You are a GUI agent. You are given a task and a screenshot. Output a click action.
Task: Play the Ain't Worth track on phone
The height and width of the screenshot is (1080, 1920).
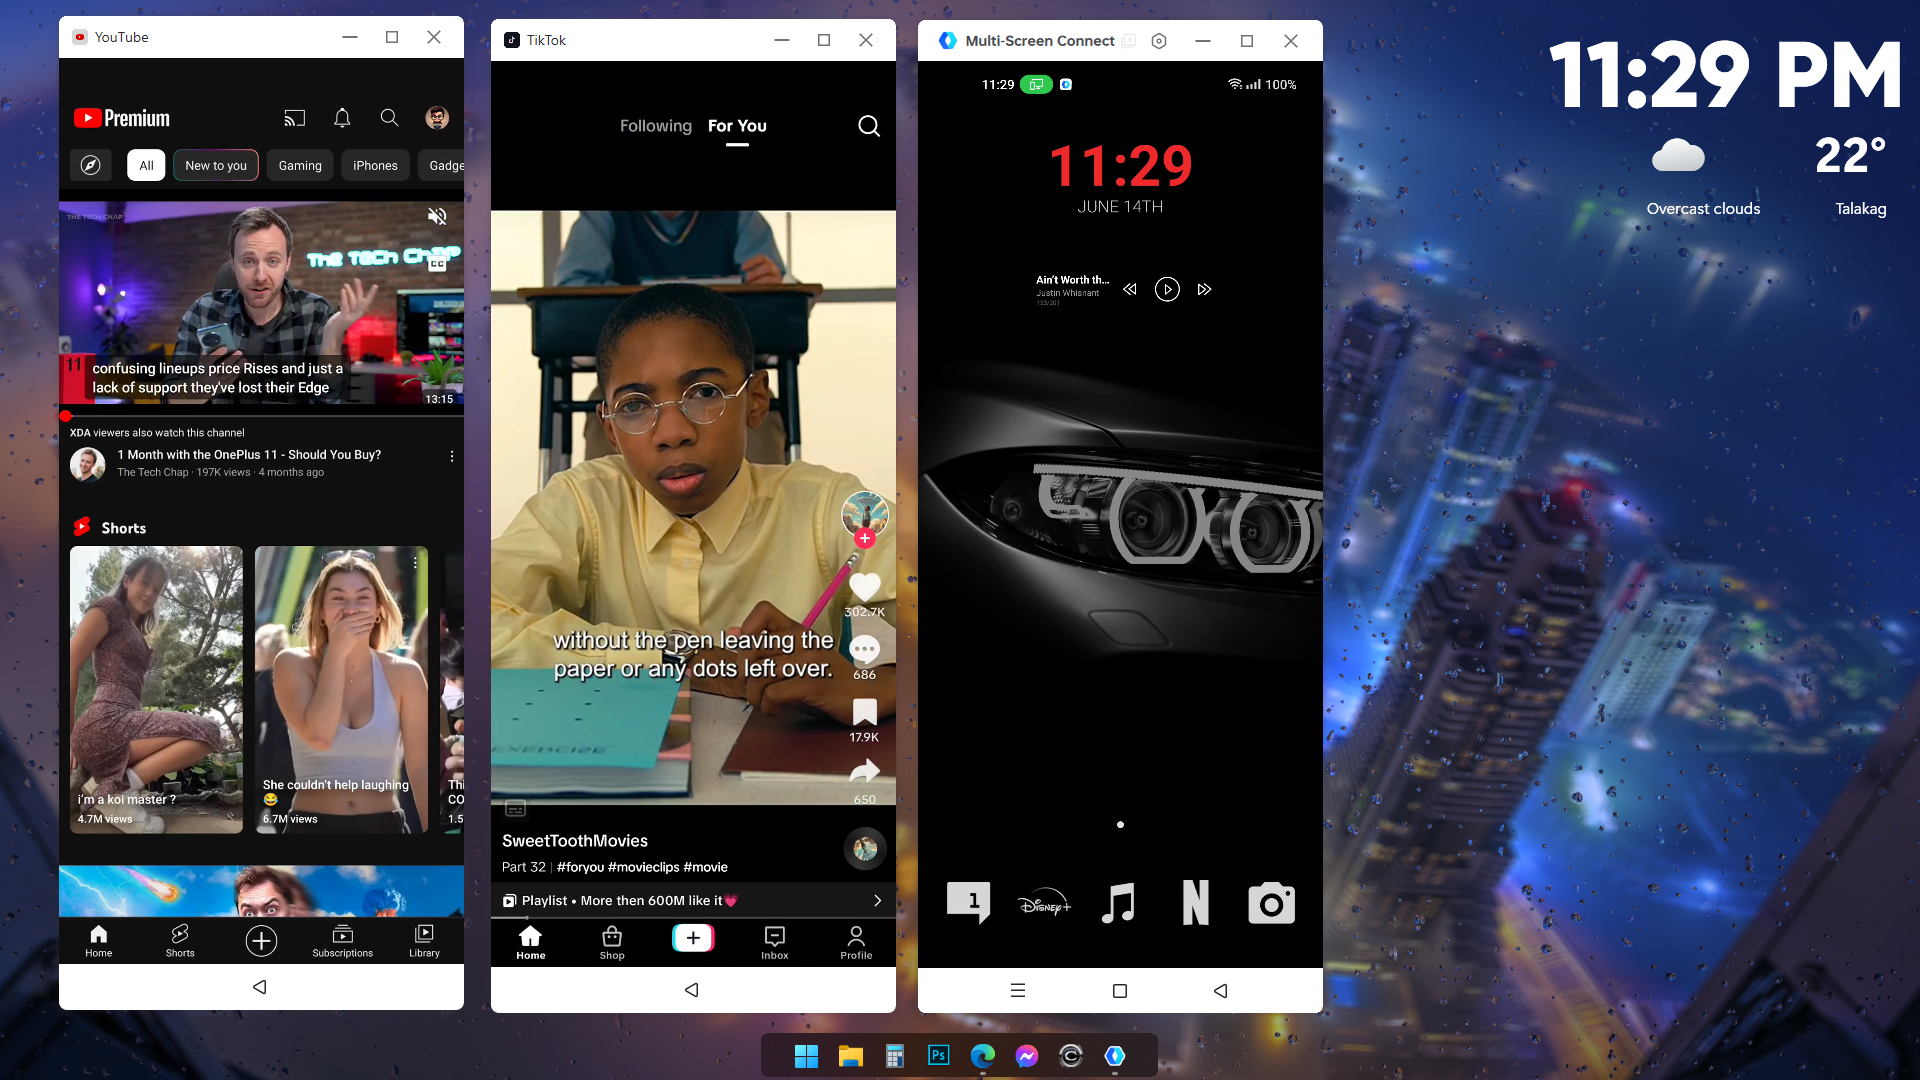[1167, 290]
